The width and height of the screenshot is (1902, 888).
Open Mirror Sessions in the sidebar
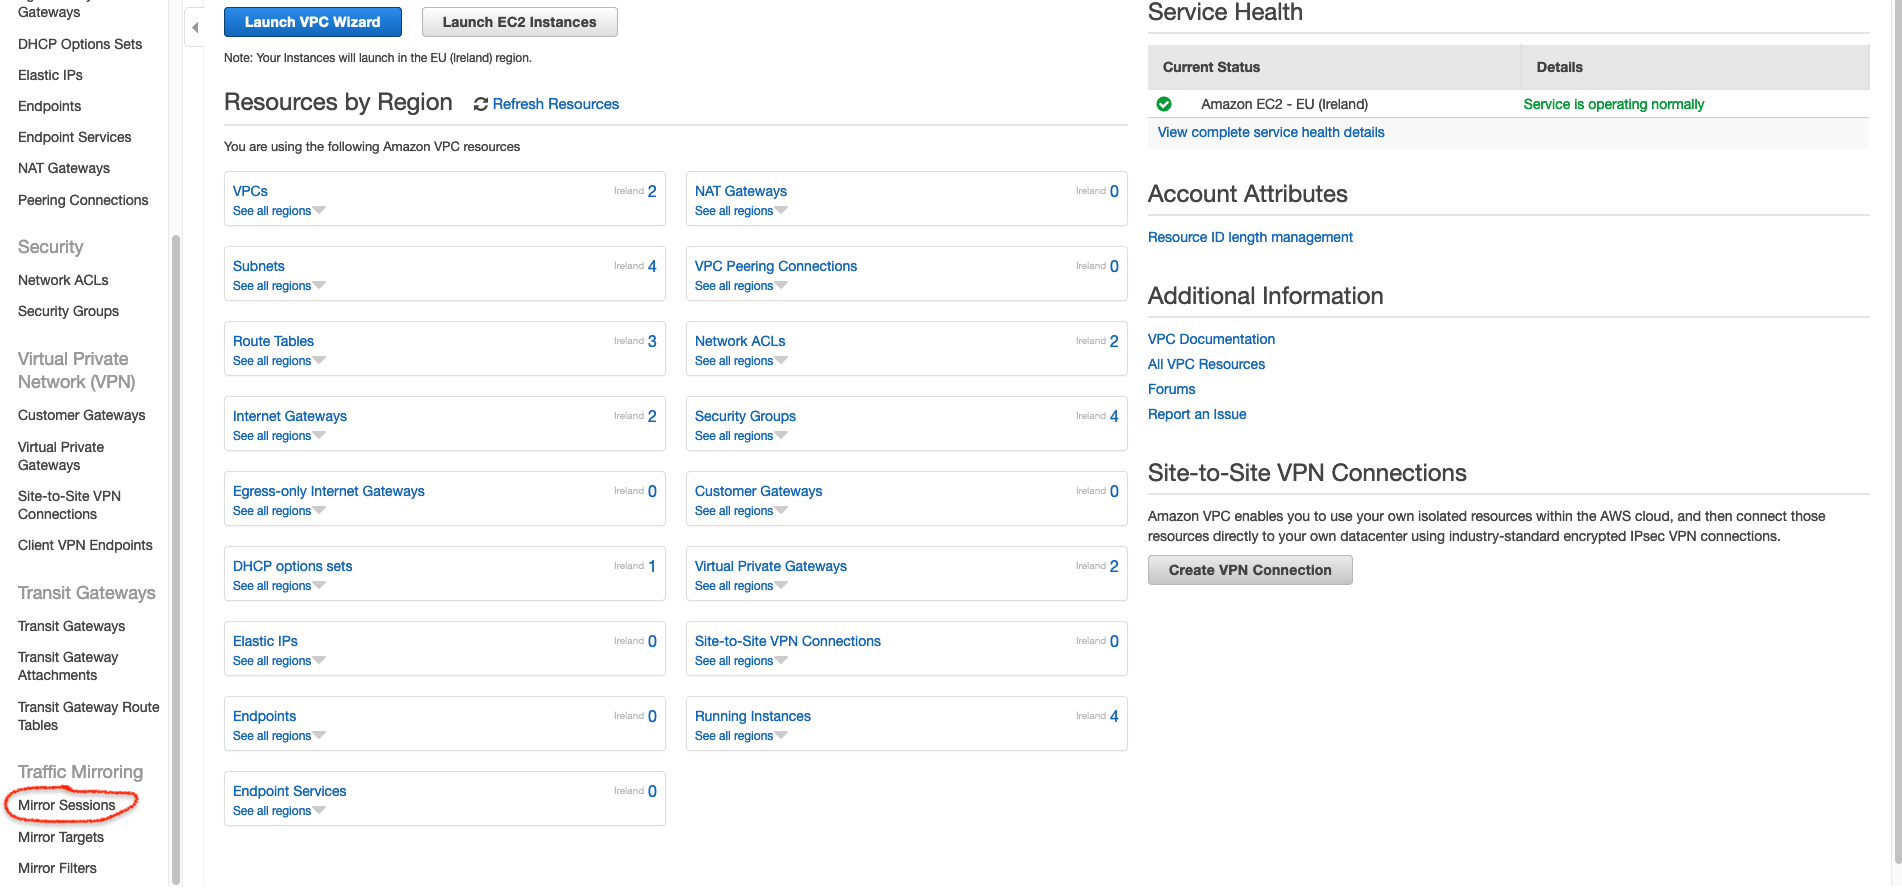pyautogui.click(x=67, y=805)
